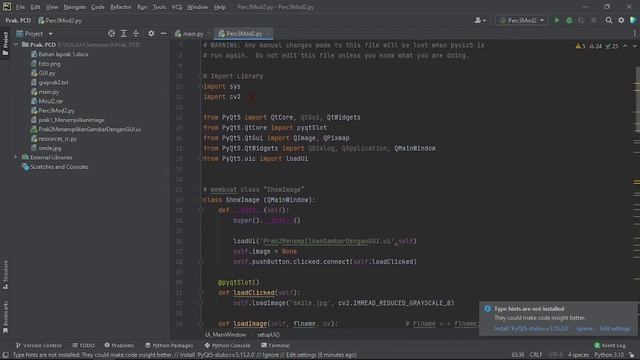Open the File menu
The height and width of the screenshot is (360, 640).
(x=20, y=7)
